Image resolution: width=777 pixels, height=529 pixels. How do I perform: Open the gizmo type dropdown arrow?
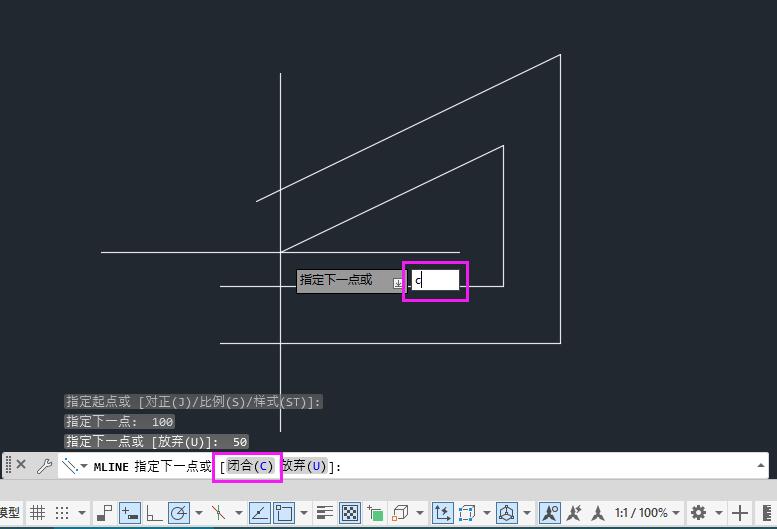click(527, 513)
